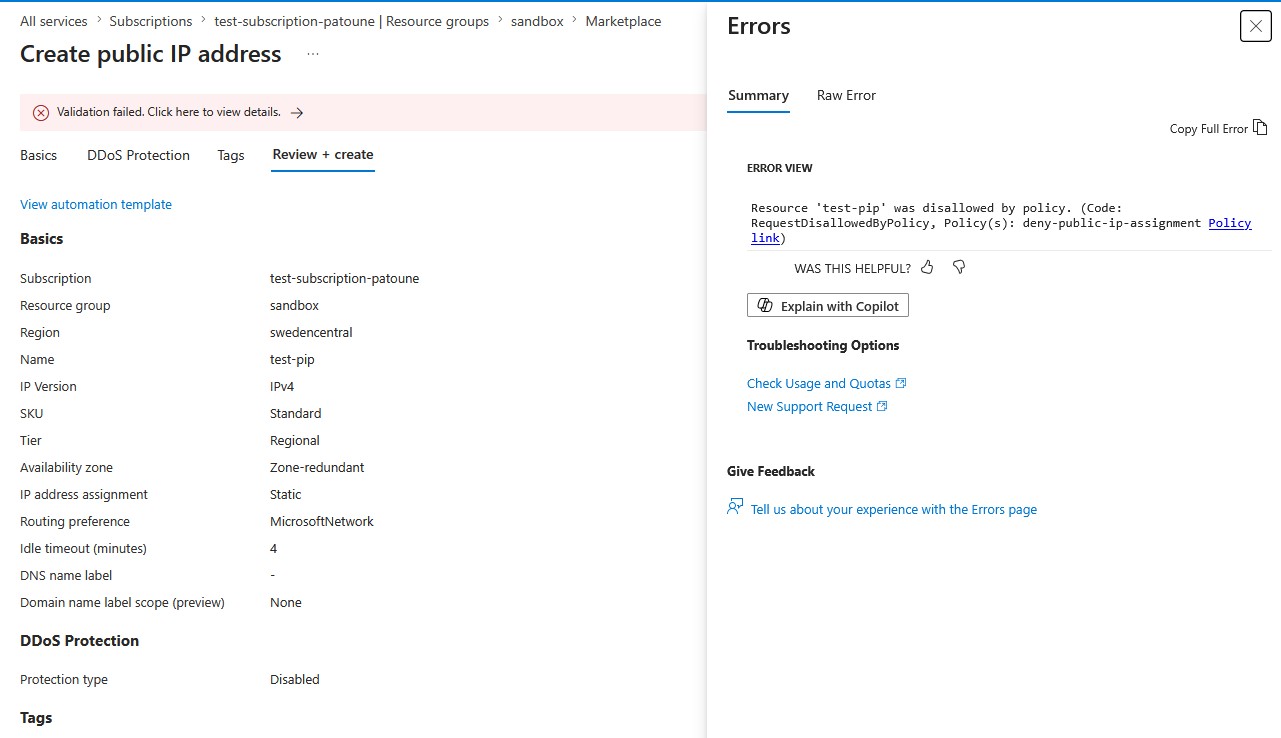Give thumbs down on error helpfulness

click(x=959, y=267)
